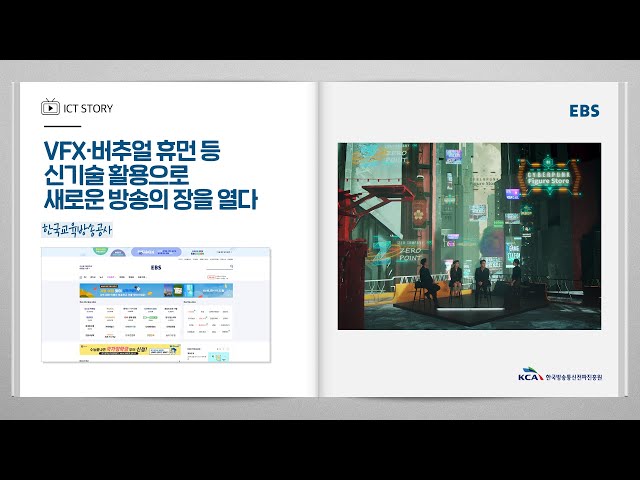Click the KCA logo at bottom right
Image resolution: width=640 pixels, height=480 pixels.
coord(530,374)
